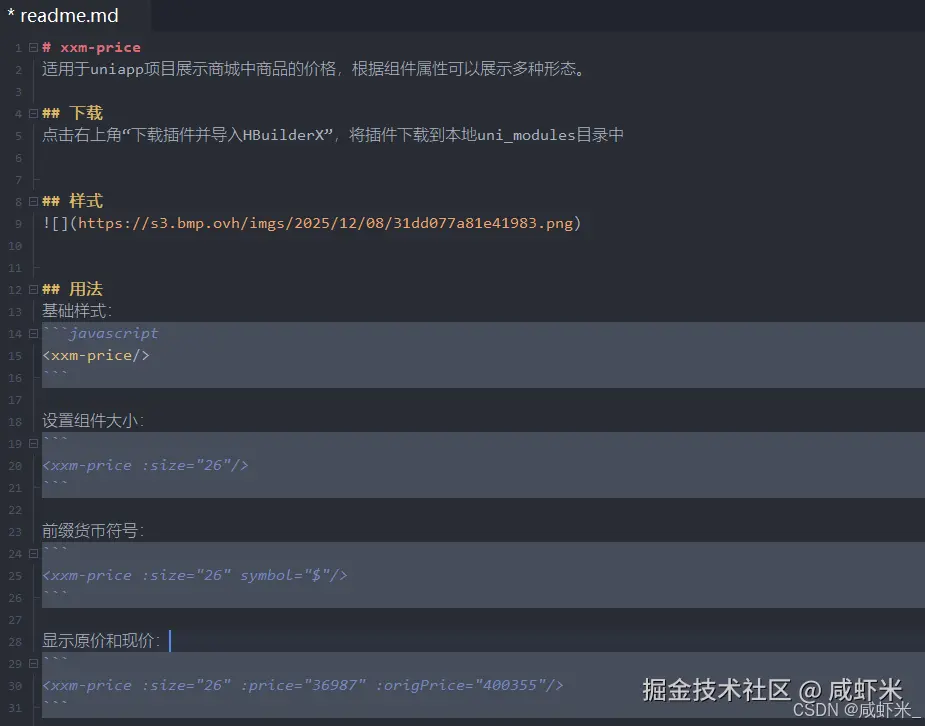Select the readme.md editor tab
The width and height of the screenshot is (925, 726).
tap(68, 15)
